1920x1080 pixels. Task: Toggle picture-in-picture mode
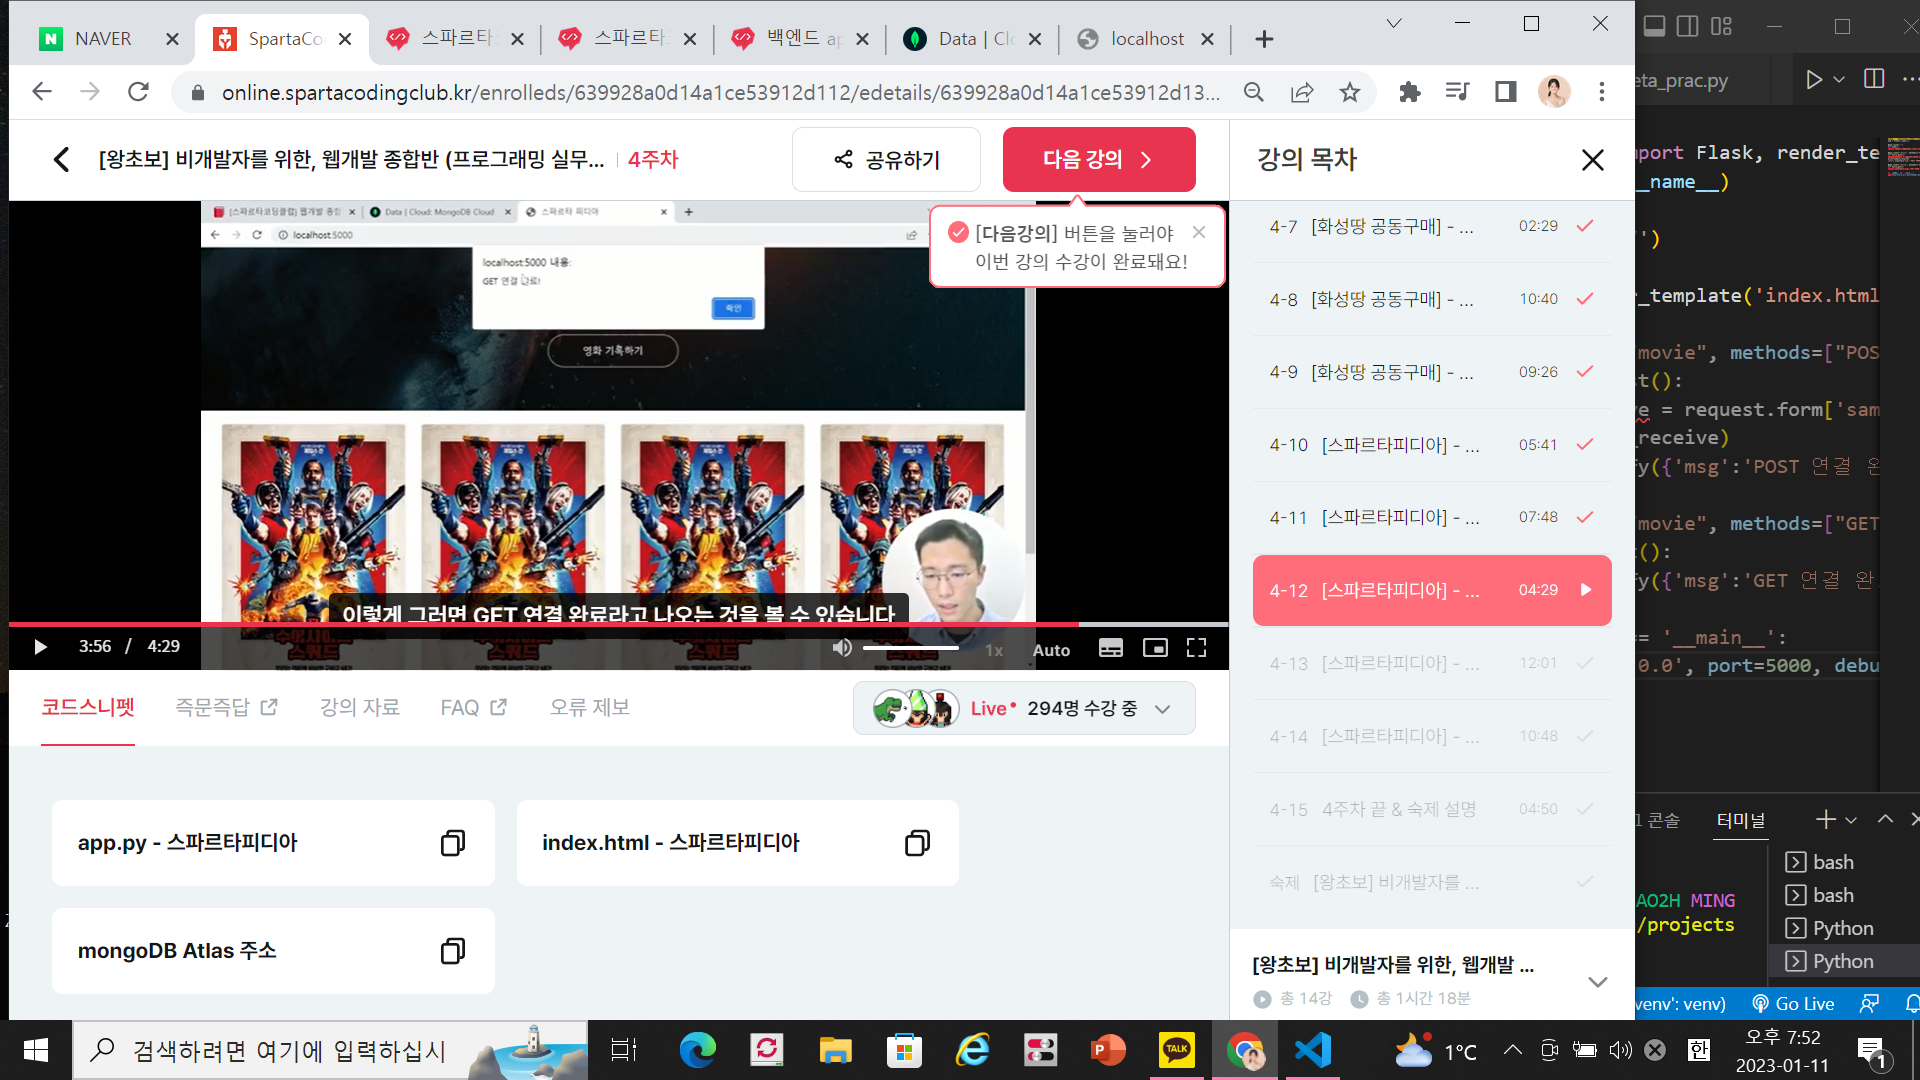(x=1155, y=648)
